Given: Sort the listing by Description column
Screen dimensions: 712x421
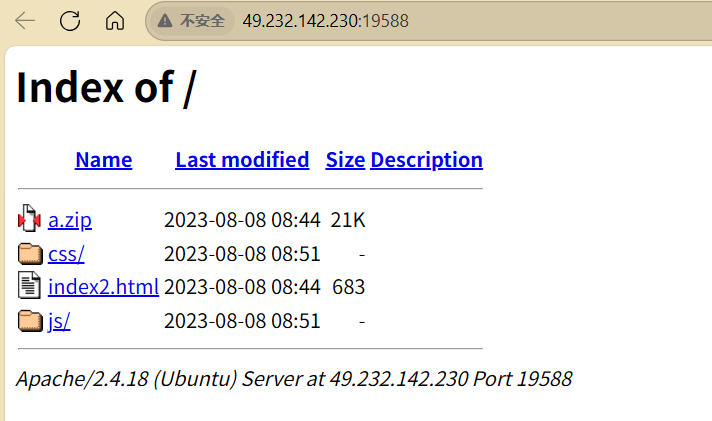Looking at the screenshot, I should (426, 160).
